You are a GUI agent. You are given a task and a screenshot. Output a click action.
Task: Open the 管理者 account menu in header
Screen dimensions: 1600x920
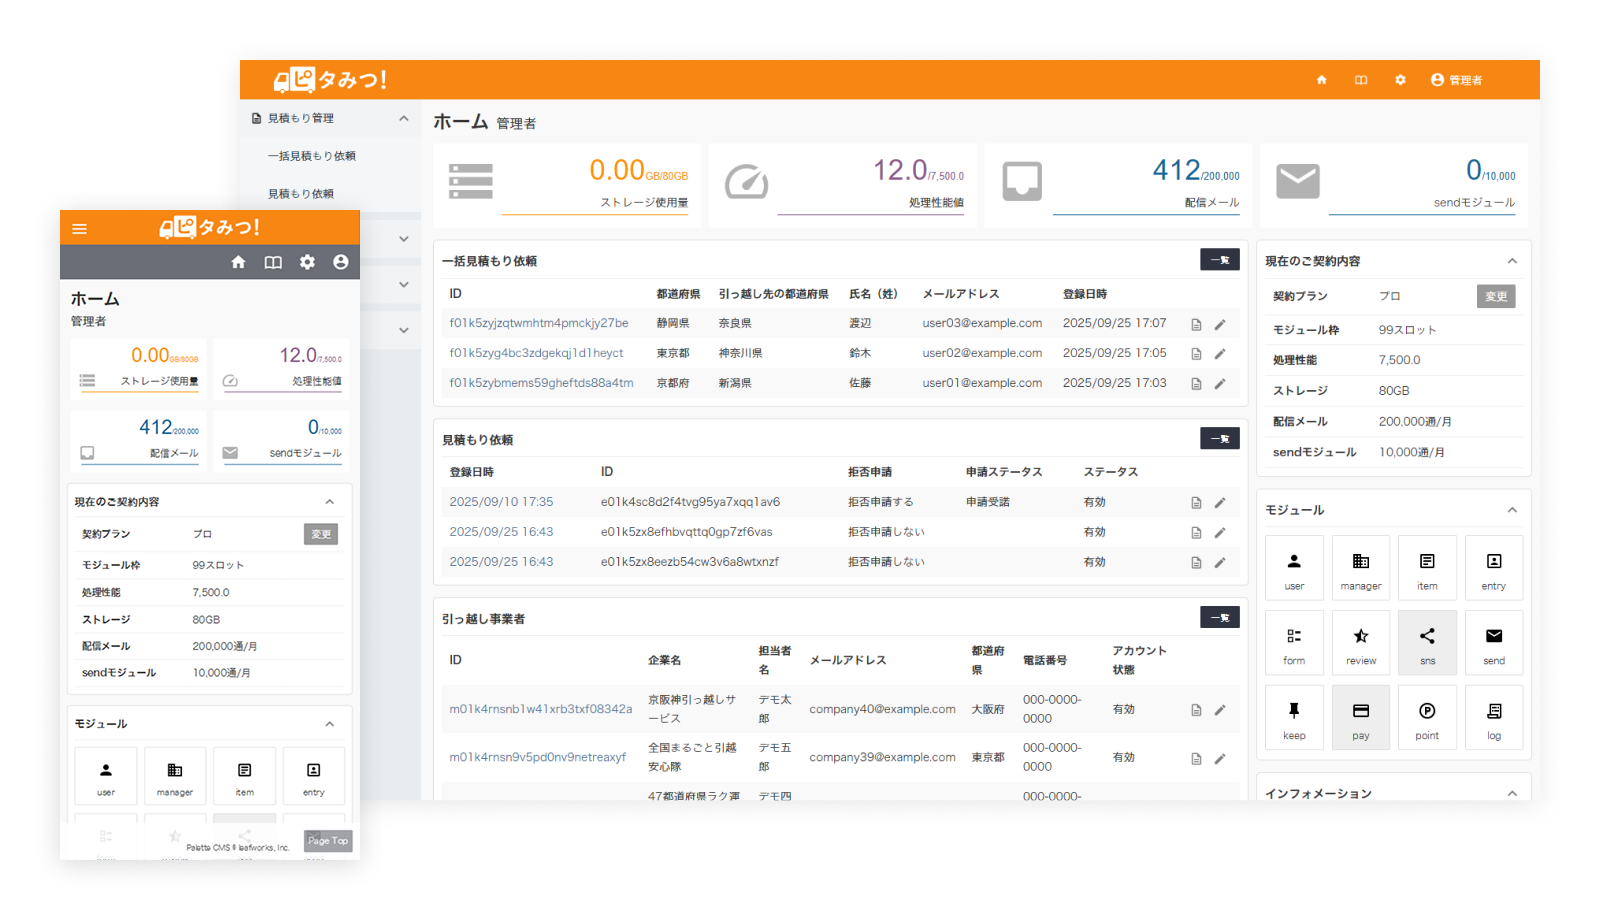(1456, 80)
